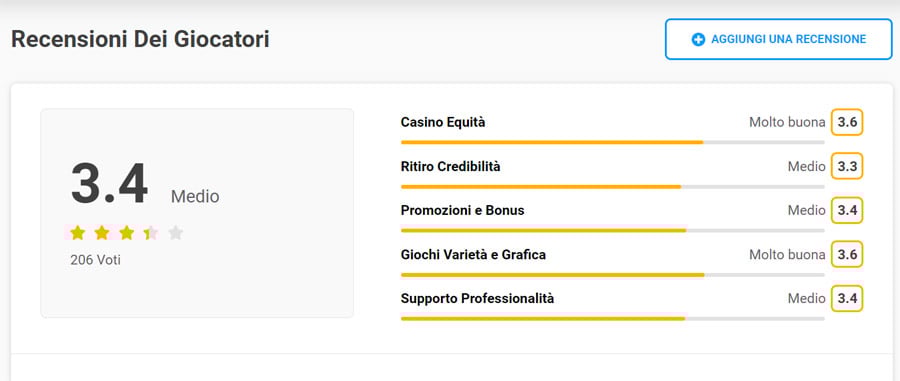Click the third yellow star
This screenshot has height=381, width=900.
pos(127,232)
